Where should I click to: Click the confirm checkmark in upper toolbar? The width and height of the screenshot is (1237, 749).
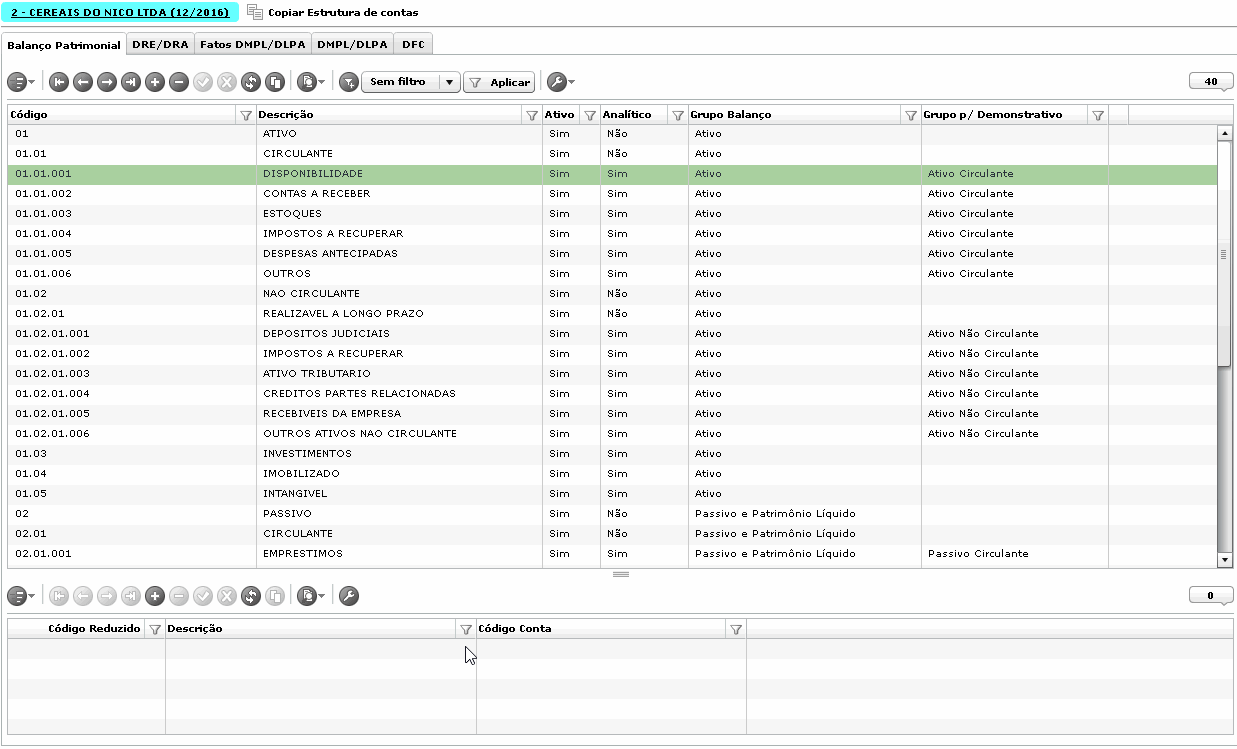coord(203,82)
